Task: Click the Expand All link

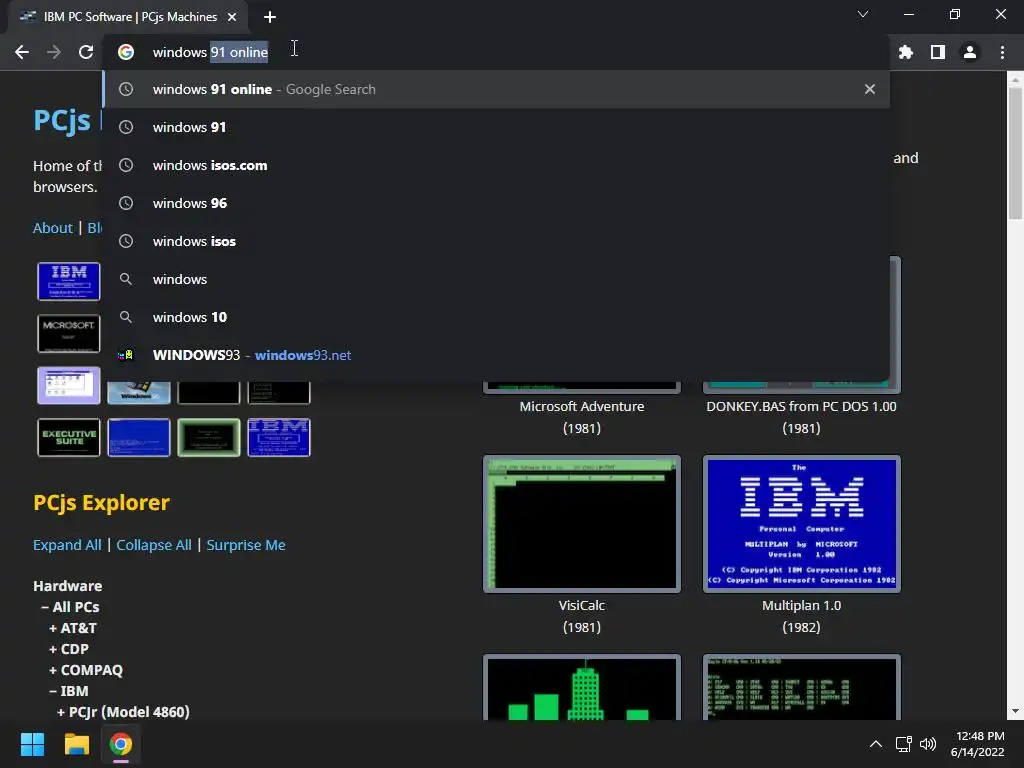Action: pos(67,545)
